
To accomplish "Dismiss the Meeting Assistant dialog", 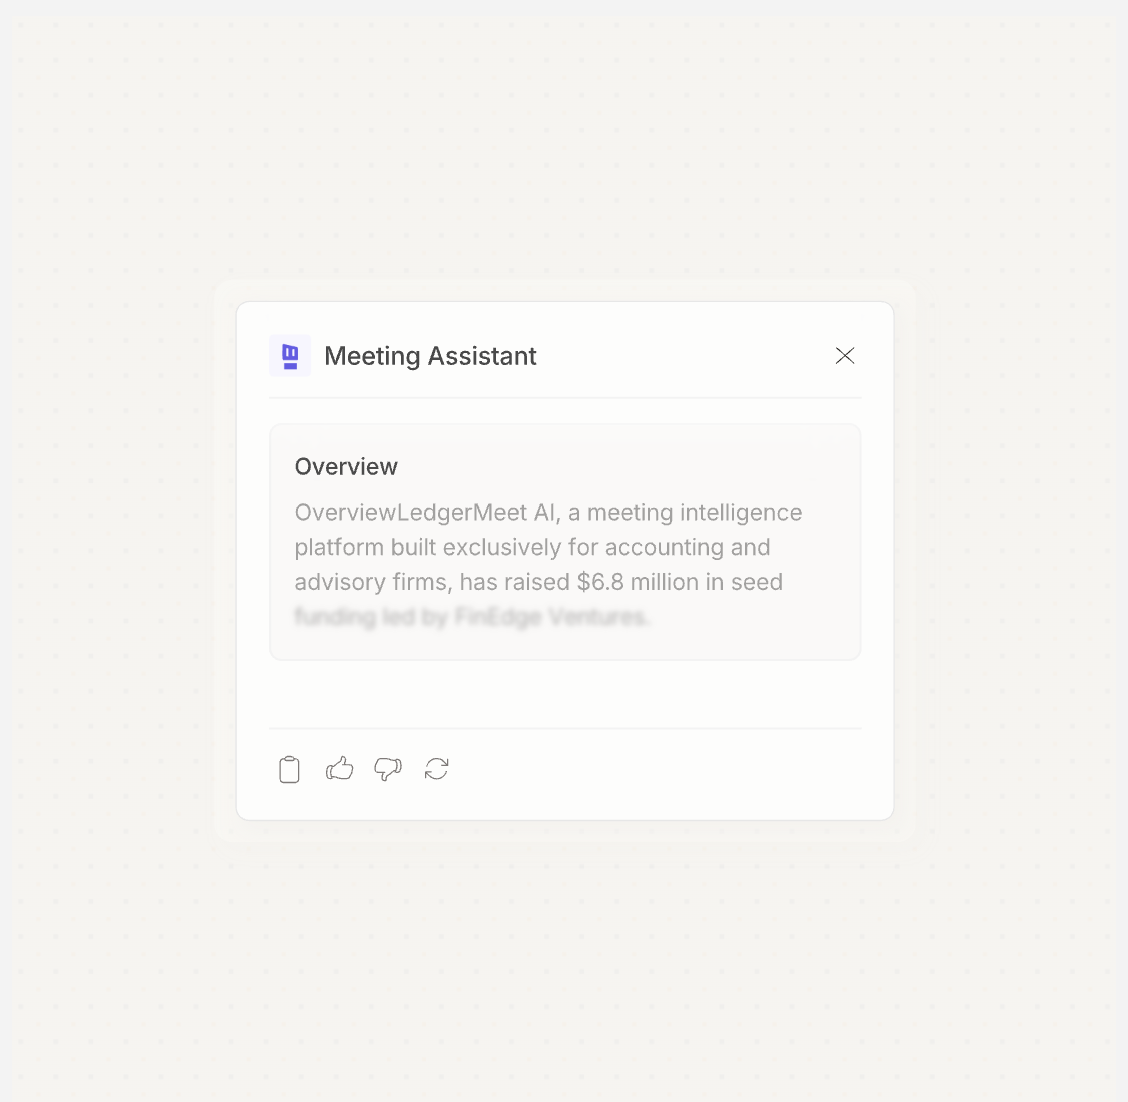I will coord(844,355).
